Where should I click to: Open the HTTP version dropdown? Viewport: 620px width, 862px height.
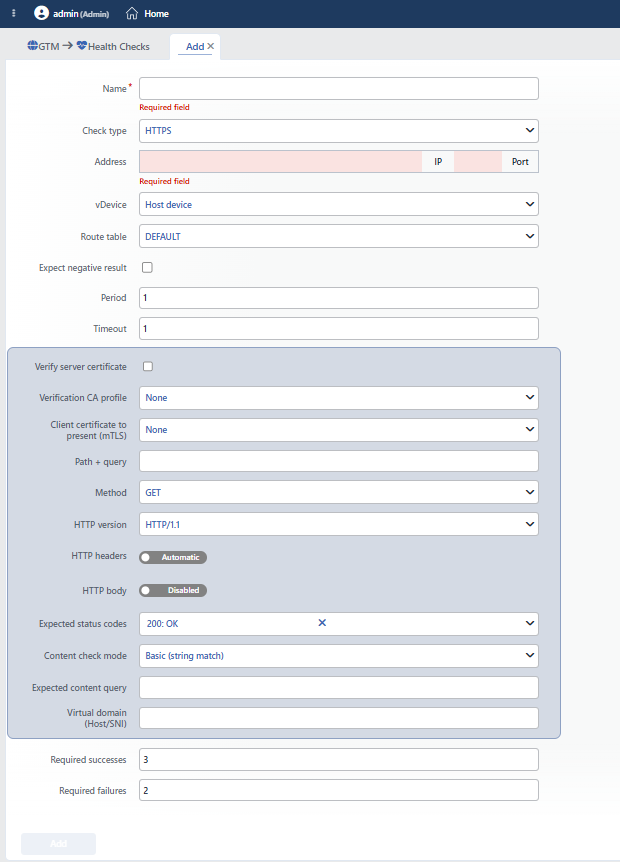click(x=339, y=524)
